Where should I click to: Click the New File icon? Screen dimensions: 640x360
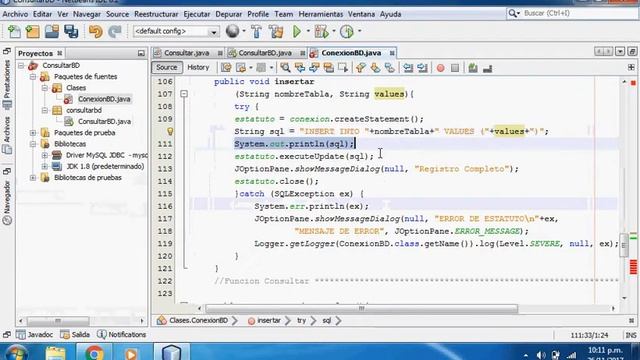[x=14, y=31]
